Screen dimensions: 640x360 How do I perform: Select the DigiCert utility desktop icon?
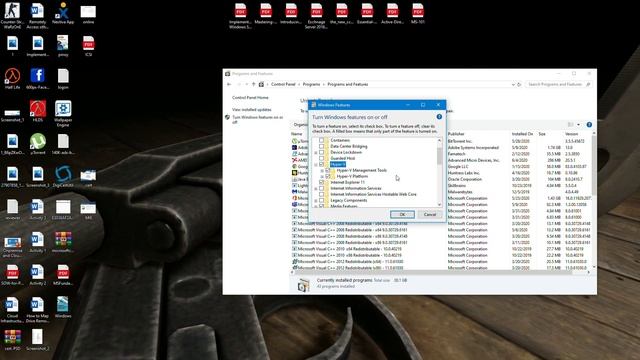(x=63, y=177)
